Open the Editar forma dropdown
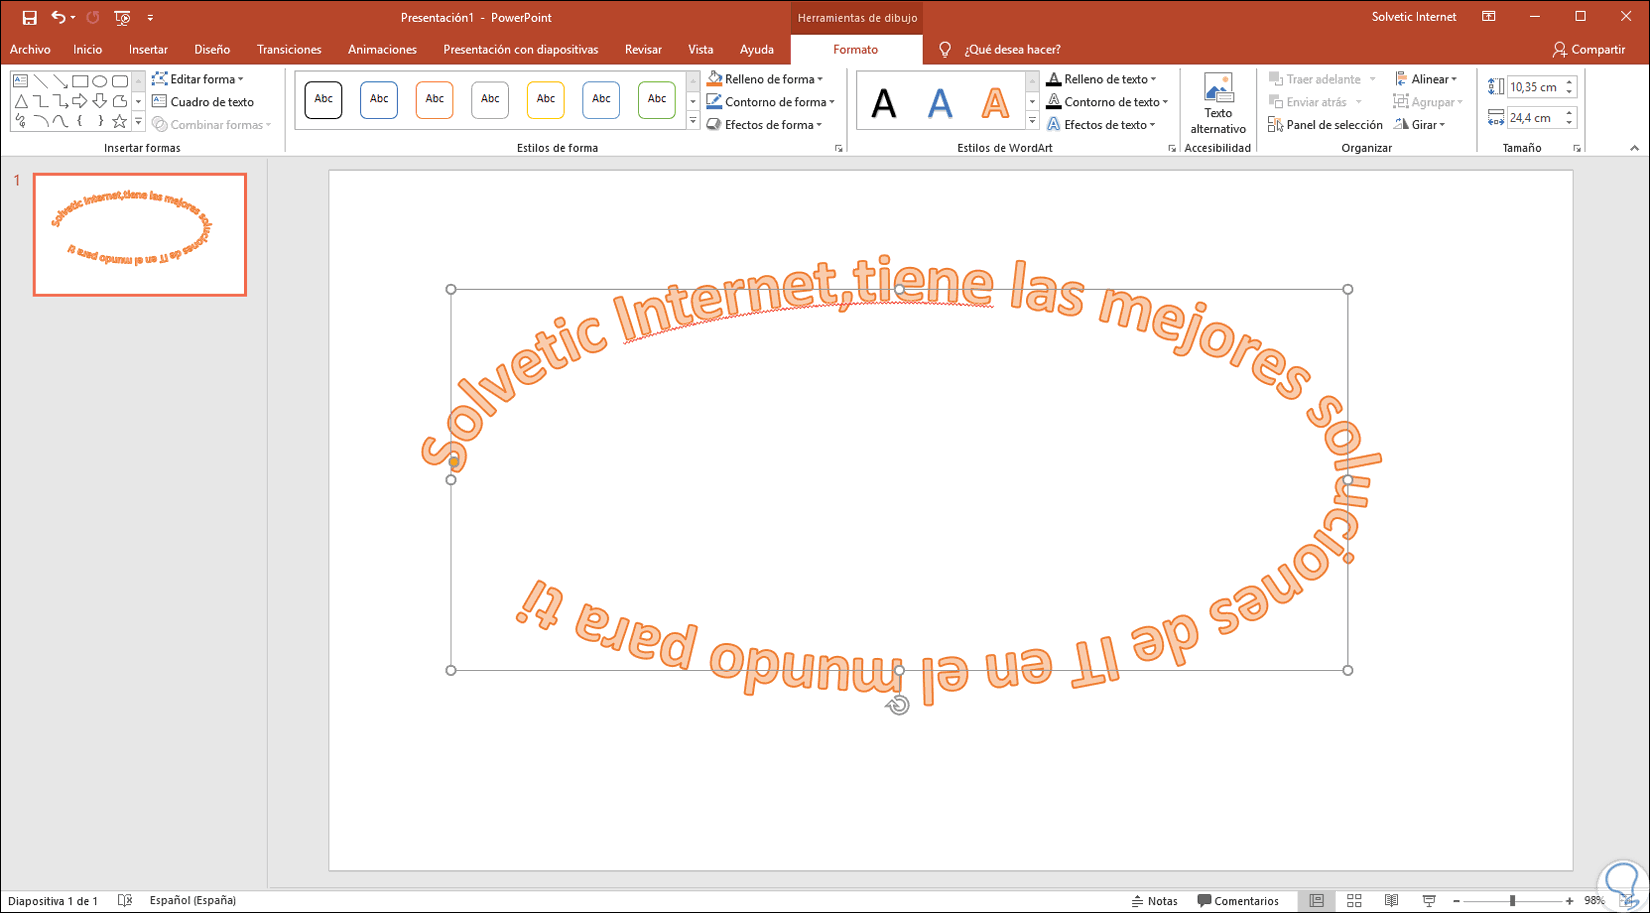 (x=198, y=79)
